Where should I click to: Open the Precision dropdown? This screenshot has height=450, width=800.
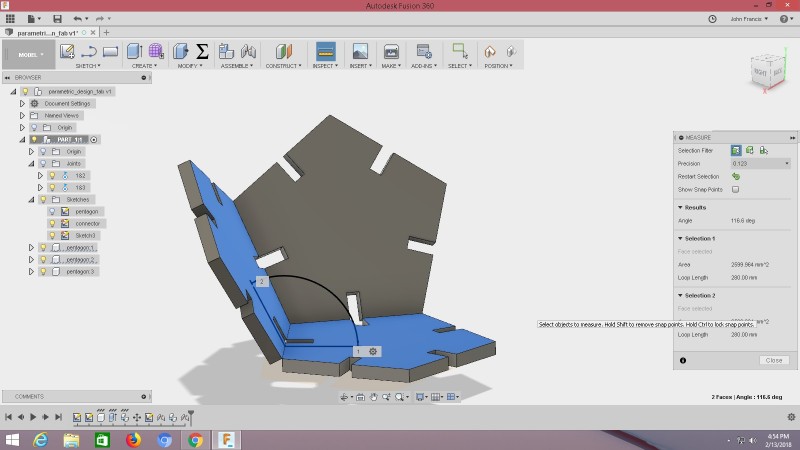point(760,163)
